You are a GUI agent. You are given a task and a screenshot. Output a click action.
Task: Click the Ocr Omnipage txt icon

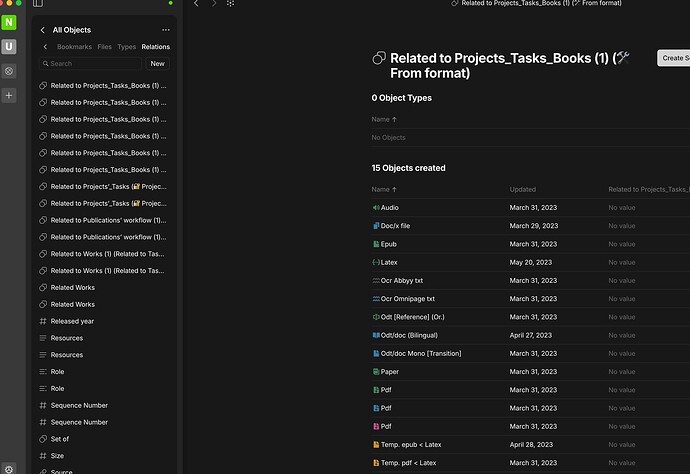[376, 299]
